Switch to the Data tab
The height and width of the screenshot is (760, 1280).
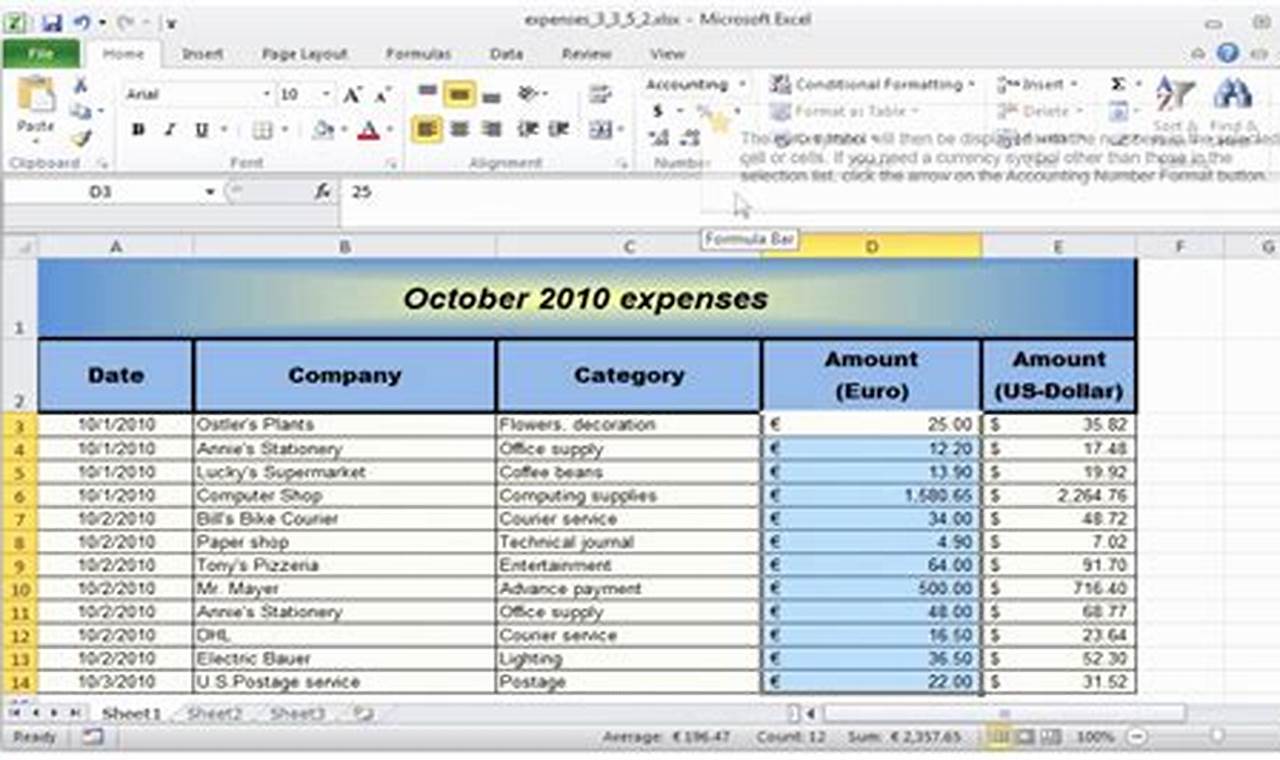tap(506, 54)
